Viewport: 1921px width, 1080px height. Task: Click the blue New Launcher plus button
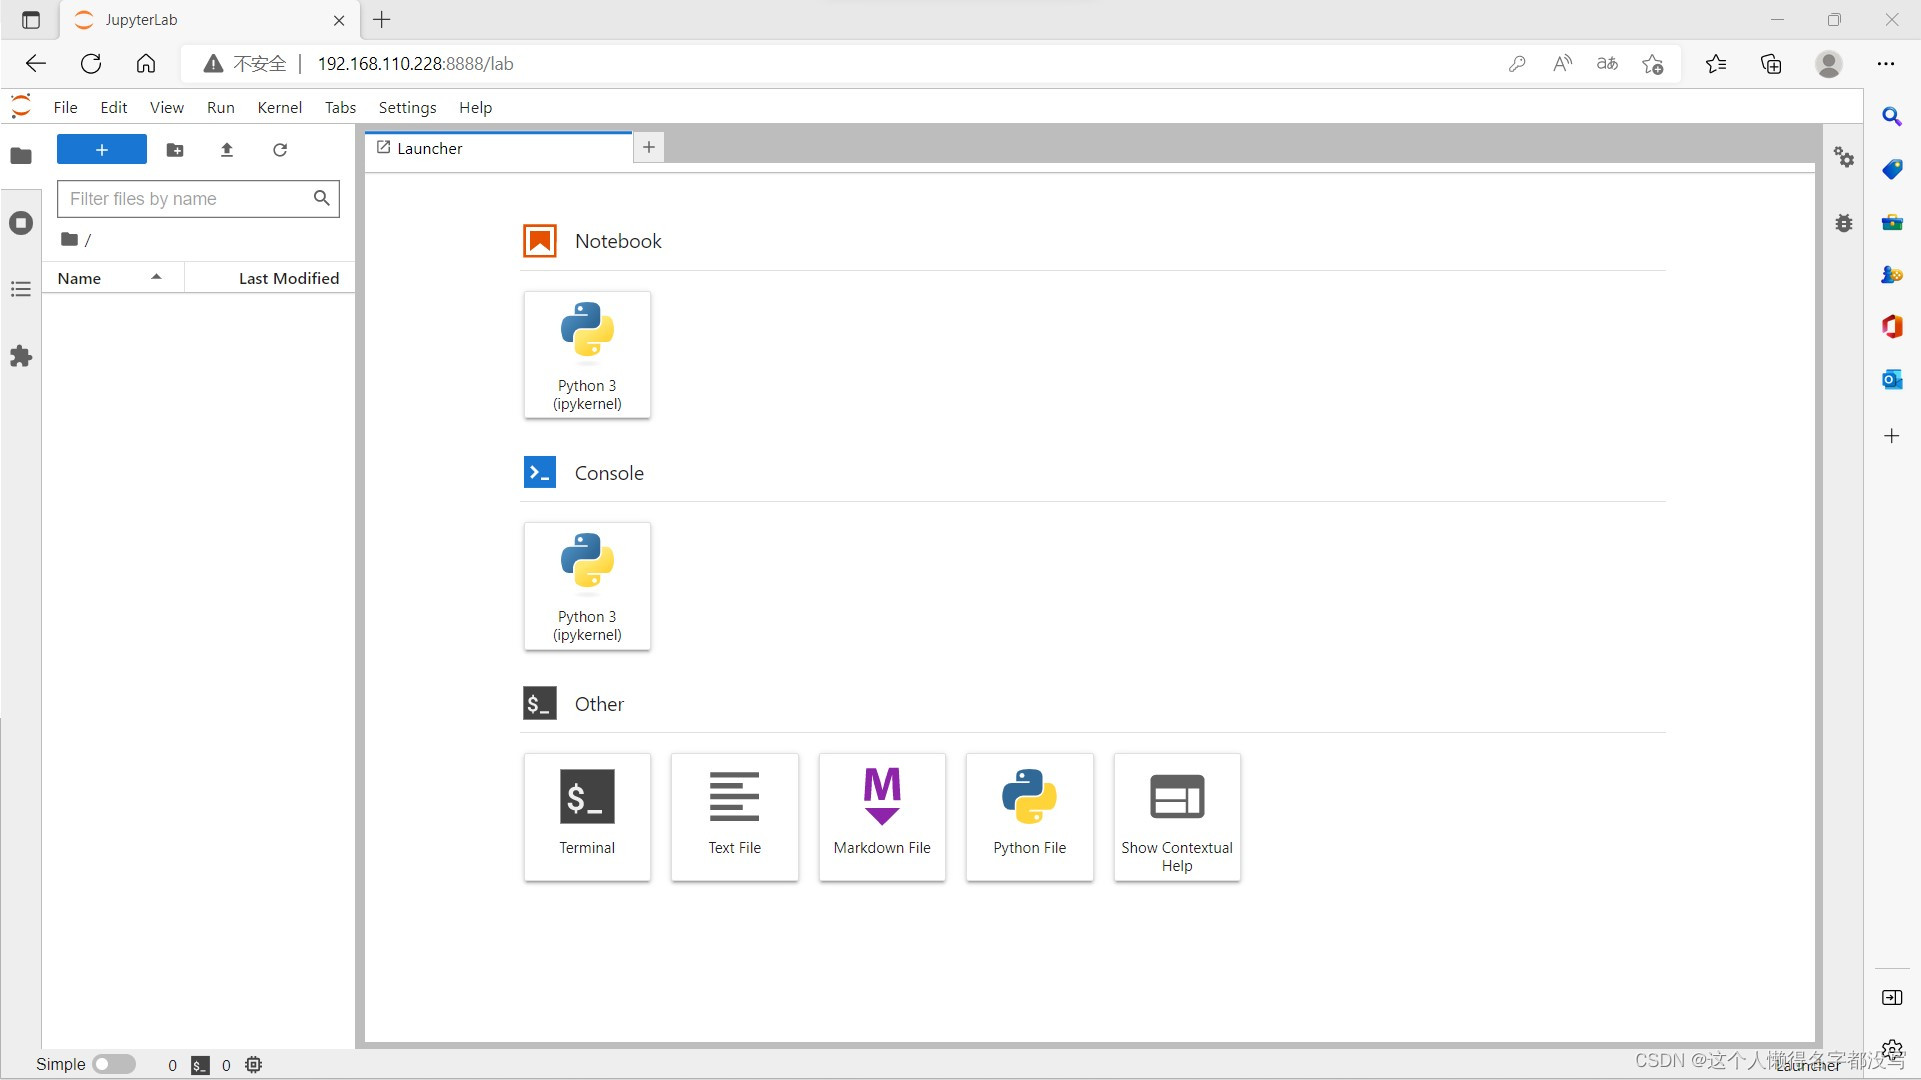coord(102,149)
